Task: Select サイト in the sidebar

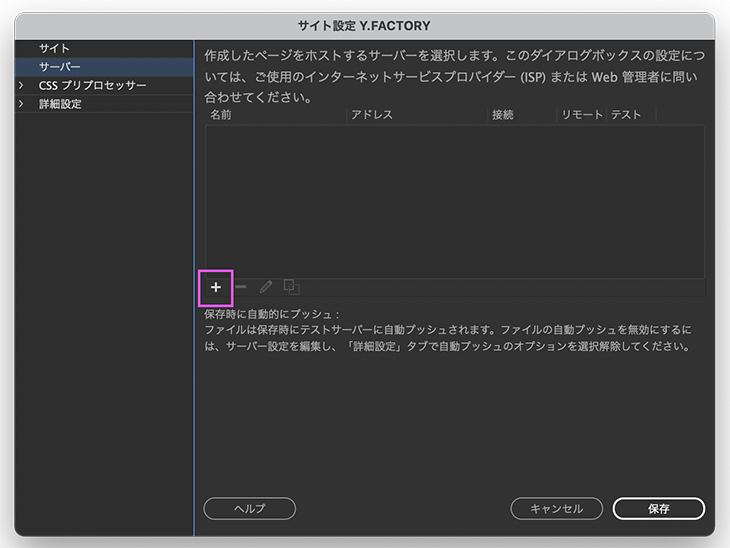Action: [x=104, y=48]
